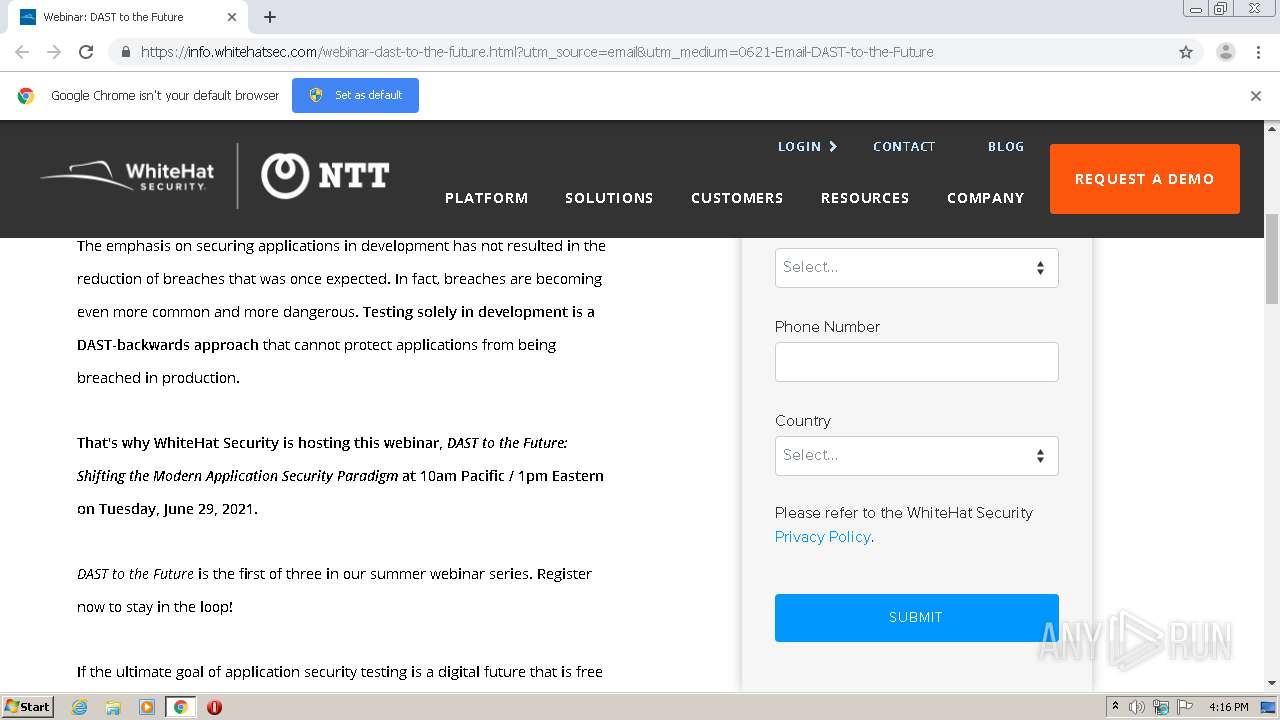The width and height of the screenshot is (1280, 720).
Task: Show hidden tray icons arrow
Action: pos(1115,707)
